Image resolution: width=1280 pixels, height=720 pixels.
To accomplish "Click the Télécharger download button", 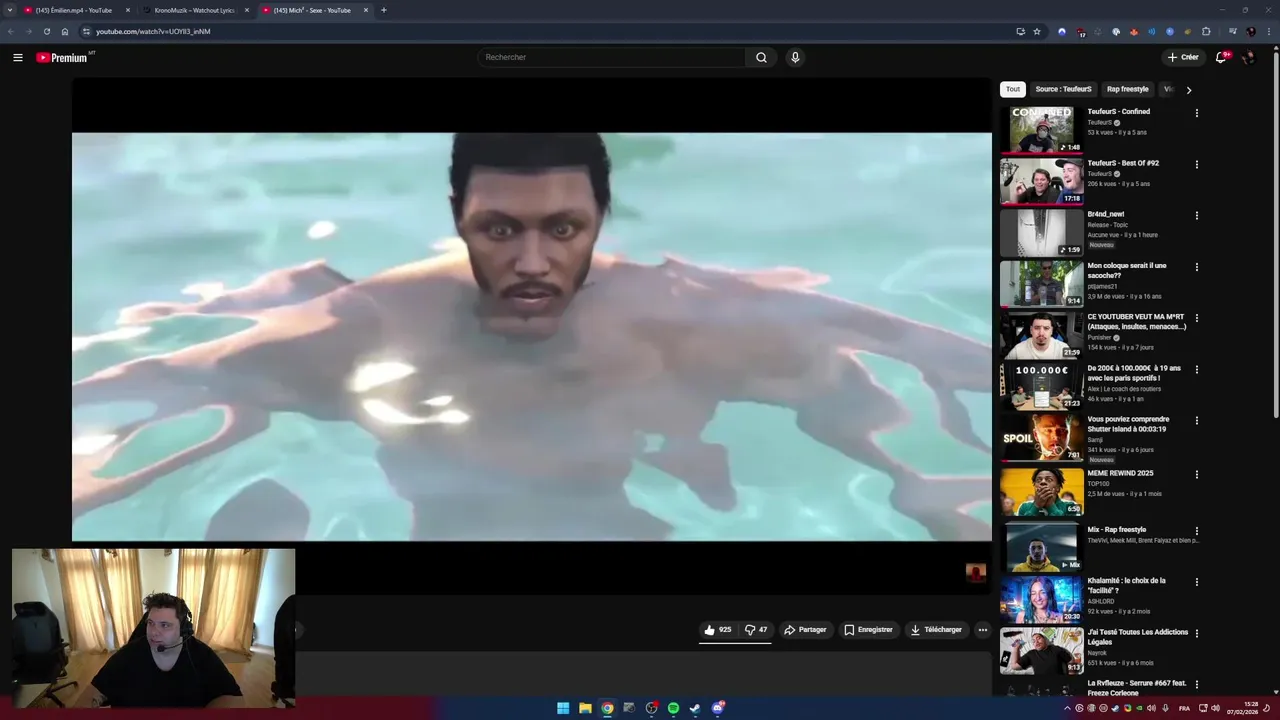I will coord(936,630).
